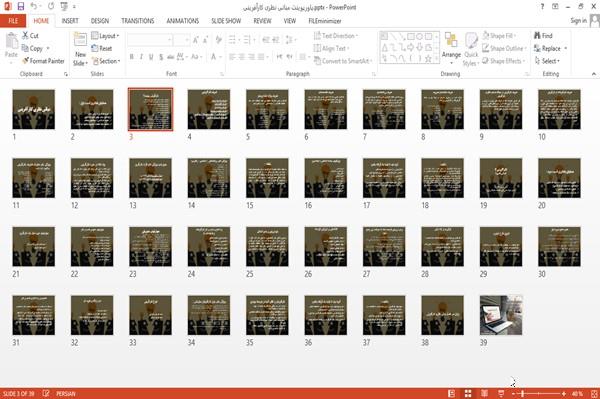
Task: Open the font name combo box
Action: pyautogui.click(x=150, y=40)
